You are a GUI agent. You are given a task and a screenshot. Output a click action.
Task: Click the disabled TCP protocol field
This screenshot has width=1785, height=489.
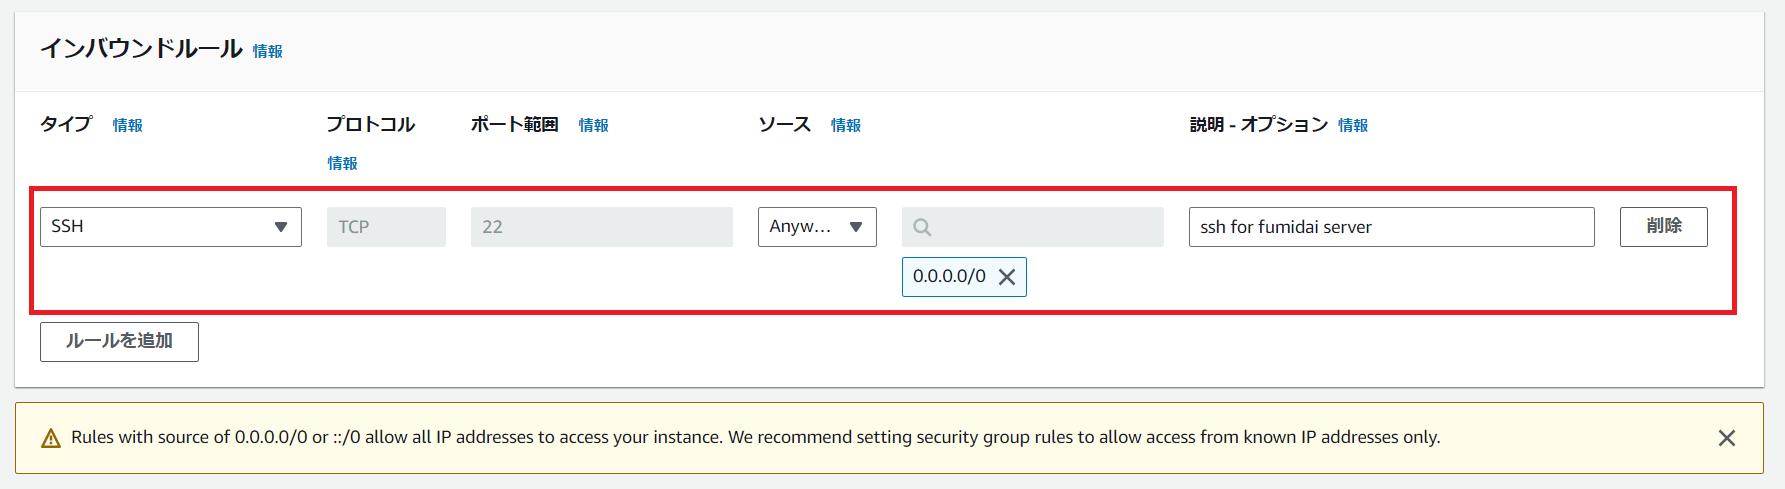(386, 227)
